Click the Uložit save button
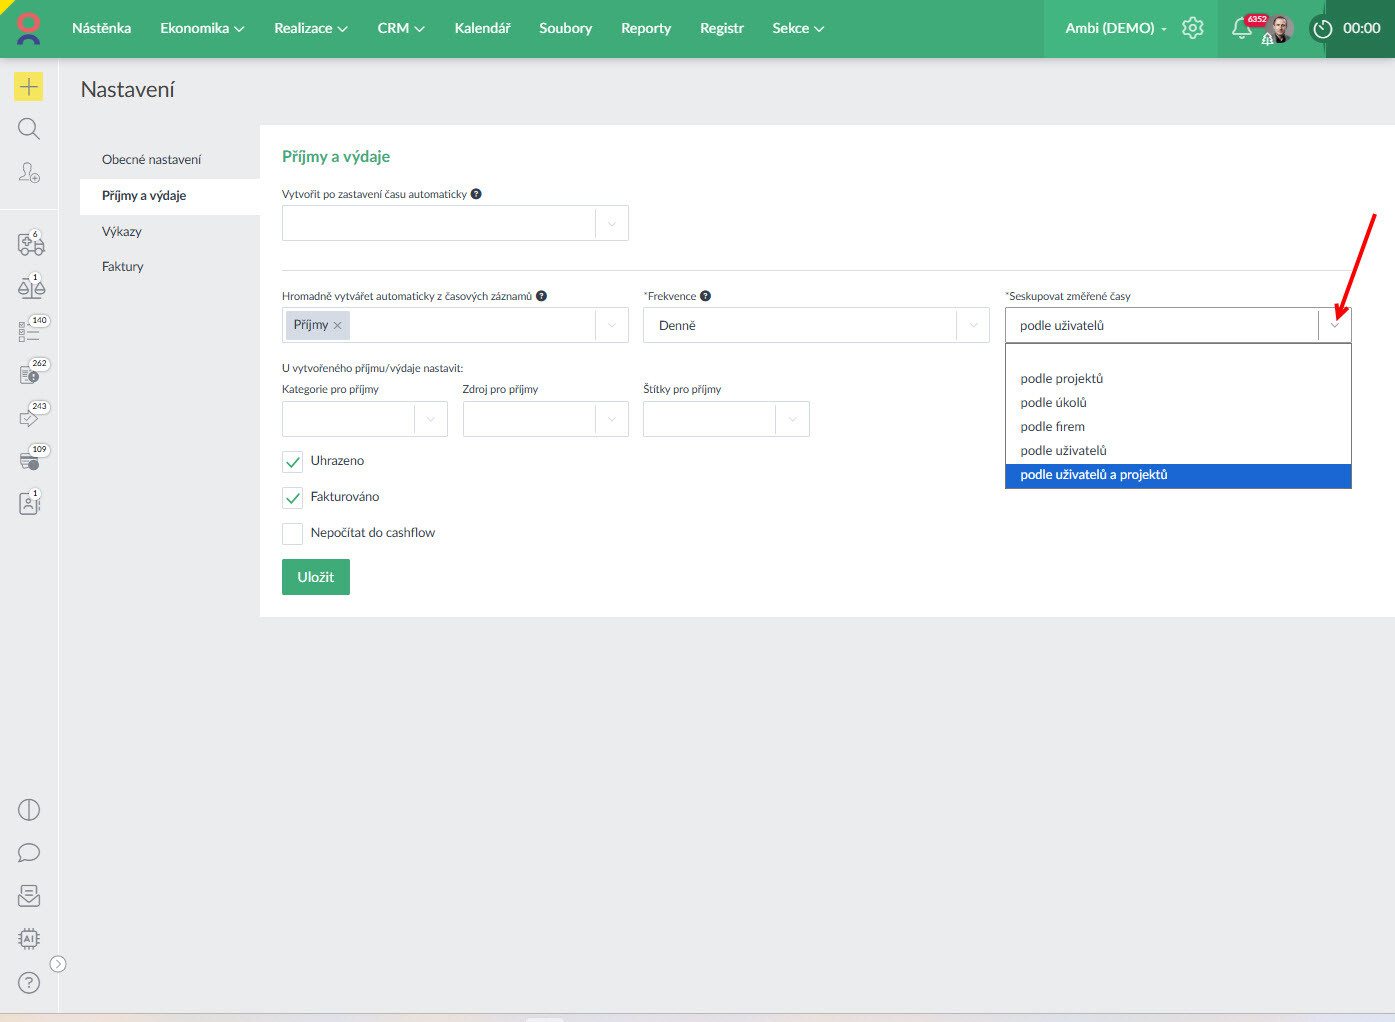The width and height of the screenshot is (1395, 1022). pyautogui.click(x=316, y=577)
